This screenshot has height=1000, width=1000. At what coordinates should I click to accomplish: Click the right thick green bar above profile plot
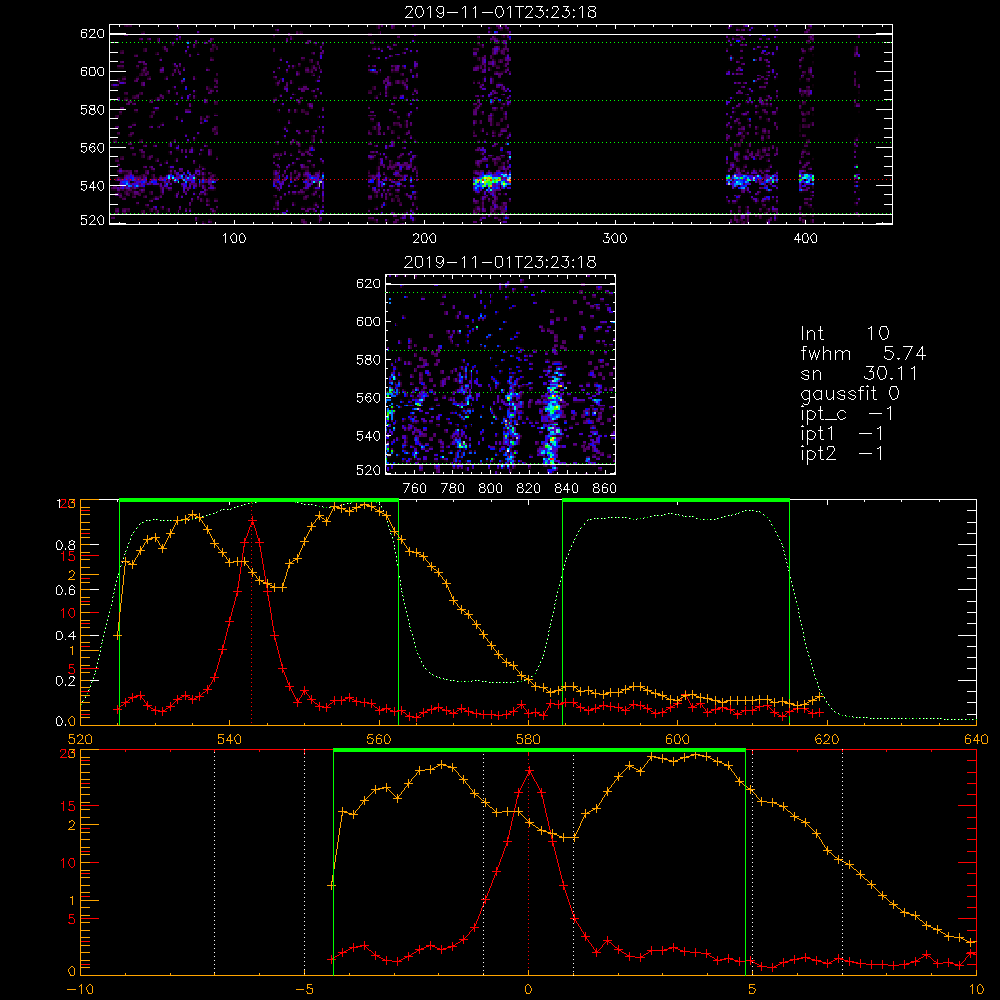click(x=676, y=500)
